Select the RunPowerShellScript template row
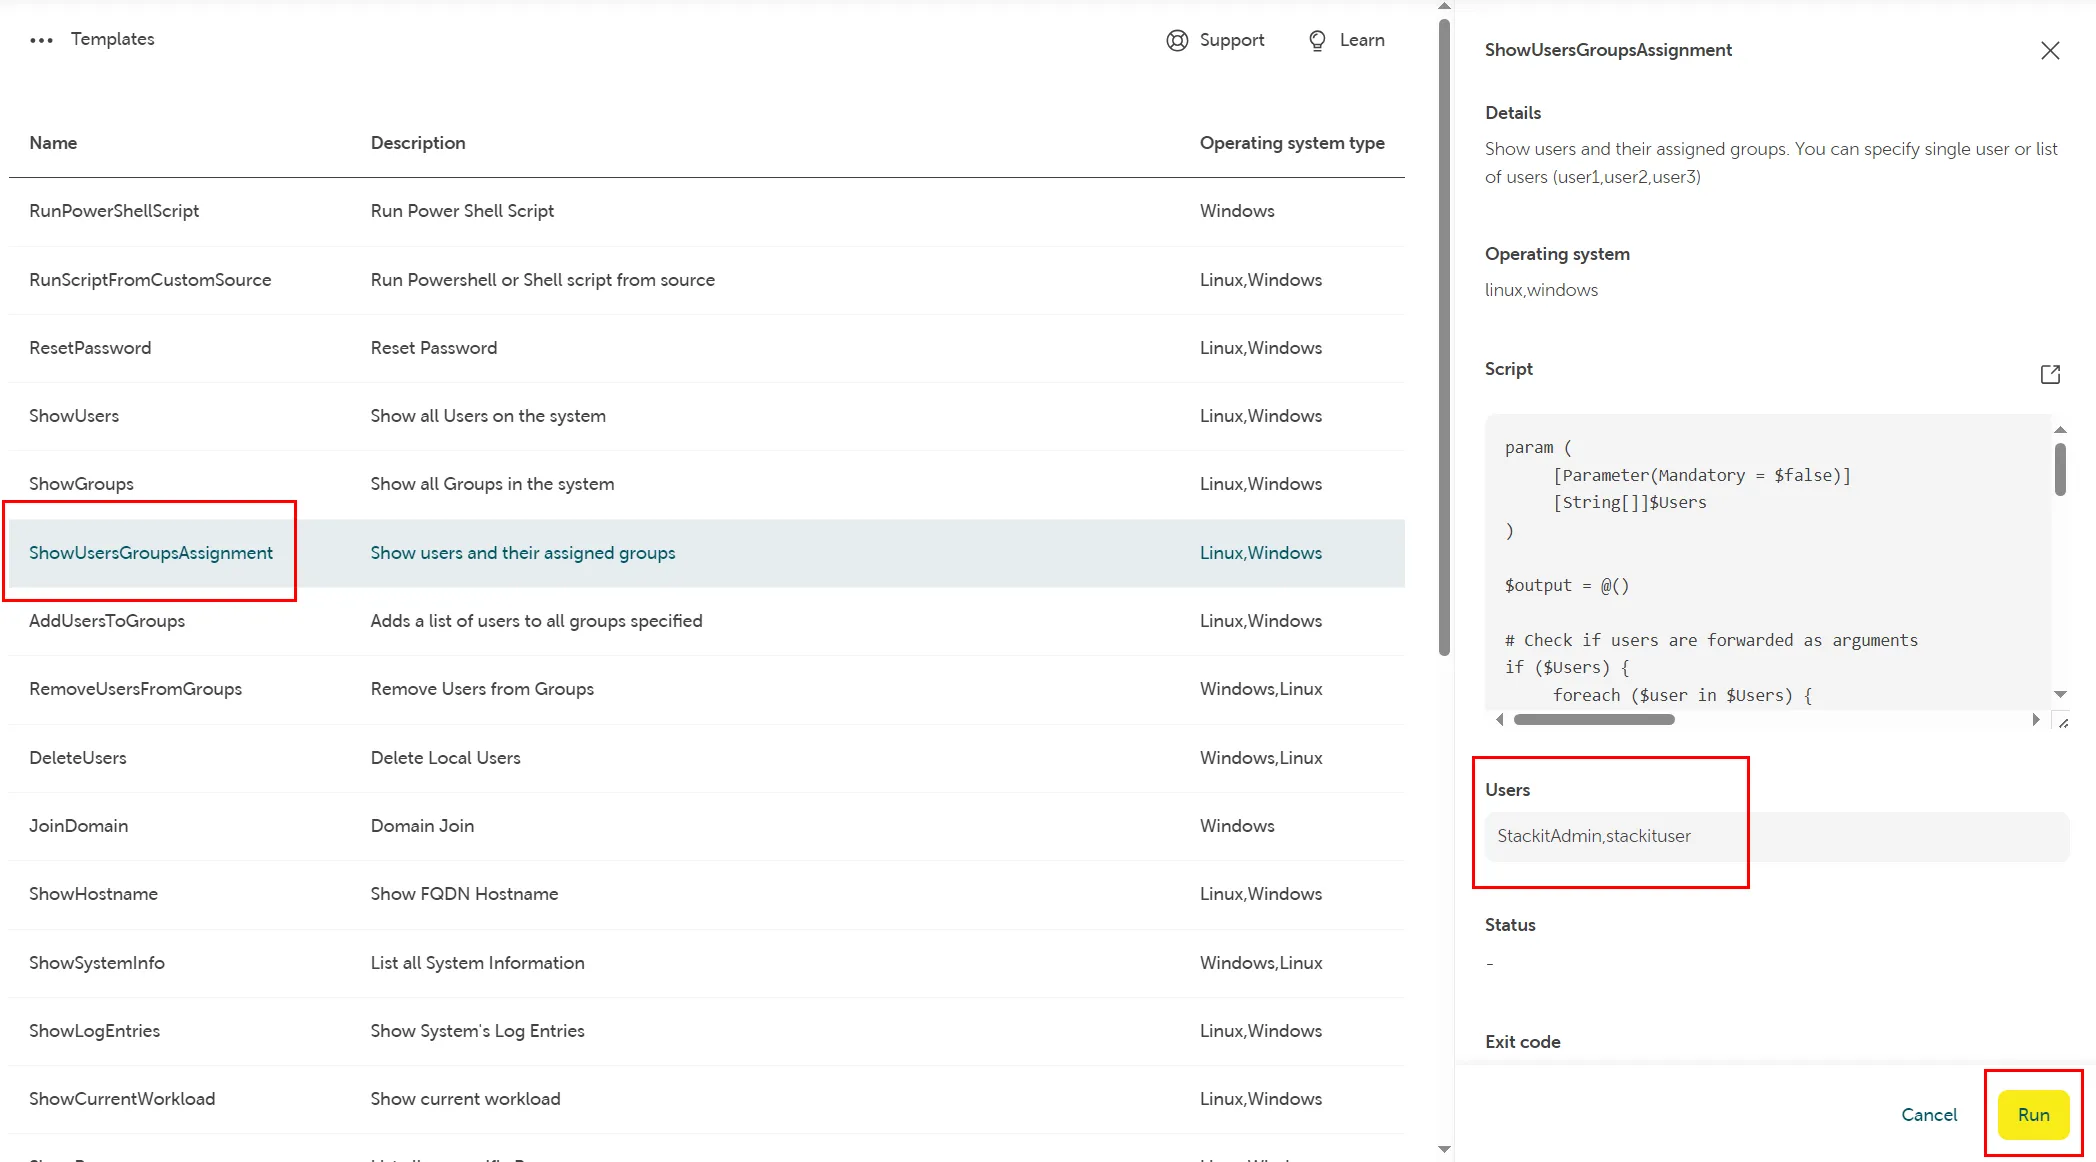Screen dimensions: 2096x1162 [x=114, y=211]
